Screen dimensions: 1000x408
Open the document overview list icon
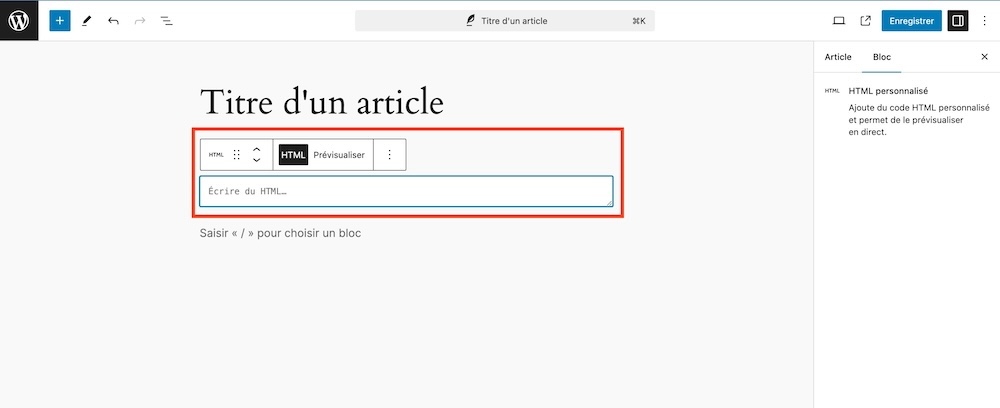coord(166,21)
